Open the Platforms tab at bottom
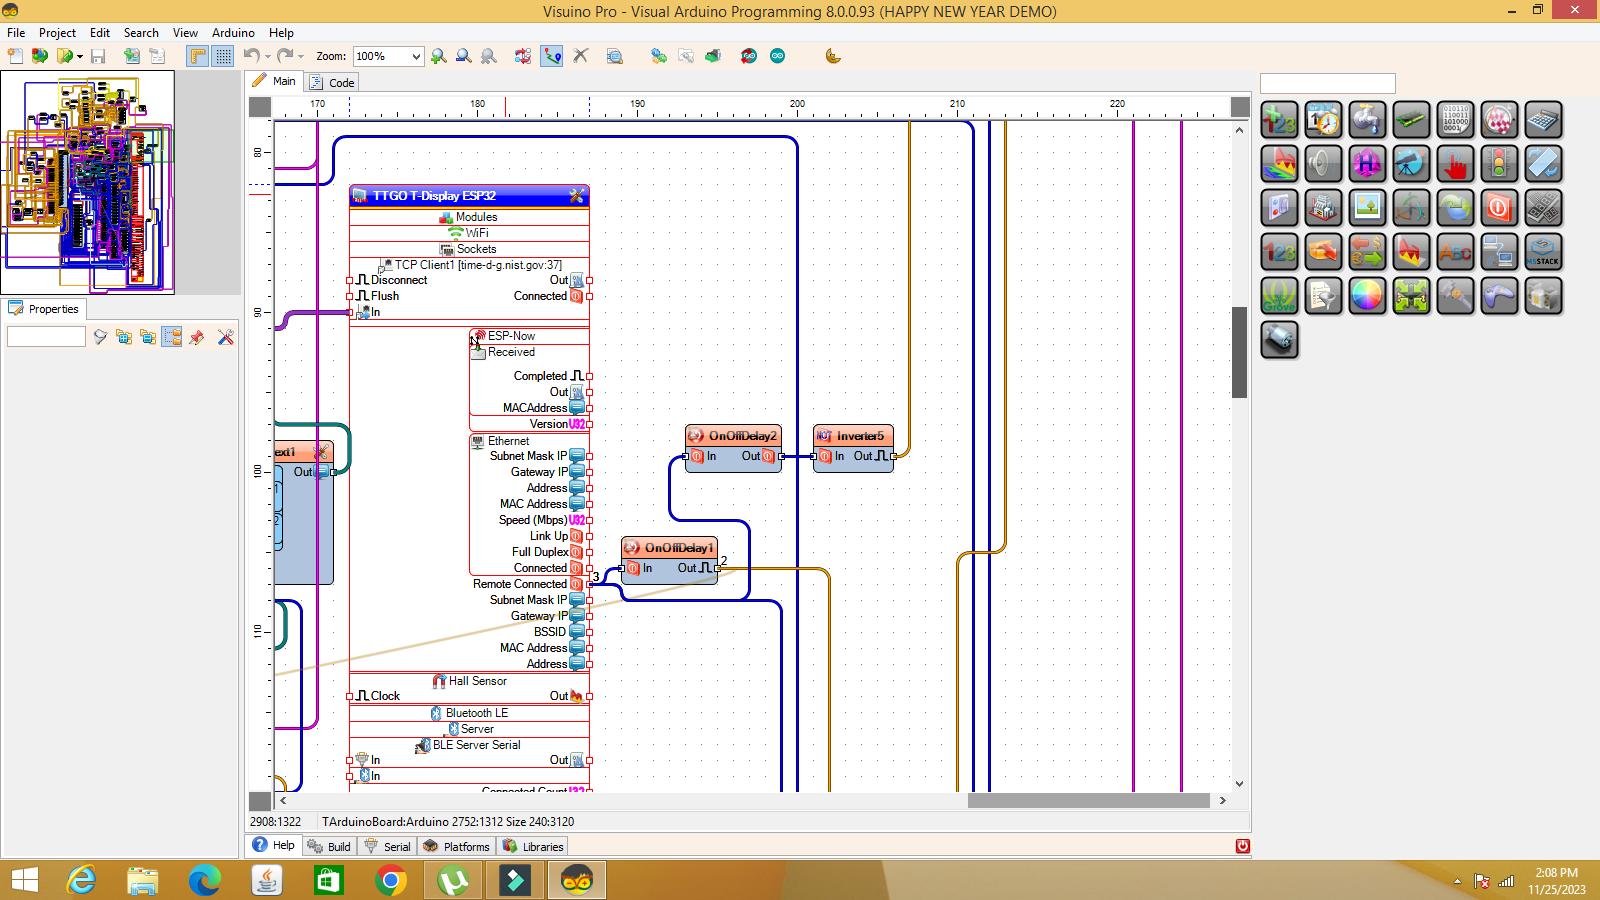1600x900 pixels. [x=456, y=846]
